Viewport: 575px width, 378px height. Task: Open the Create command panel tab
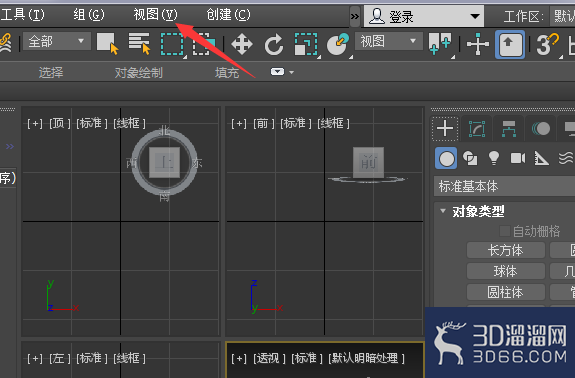coord(445,129)
